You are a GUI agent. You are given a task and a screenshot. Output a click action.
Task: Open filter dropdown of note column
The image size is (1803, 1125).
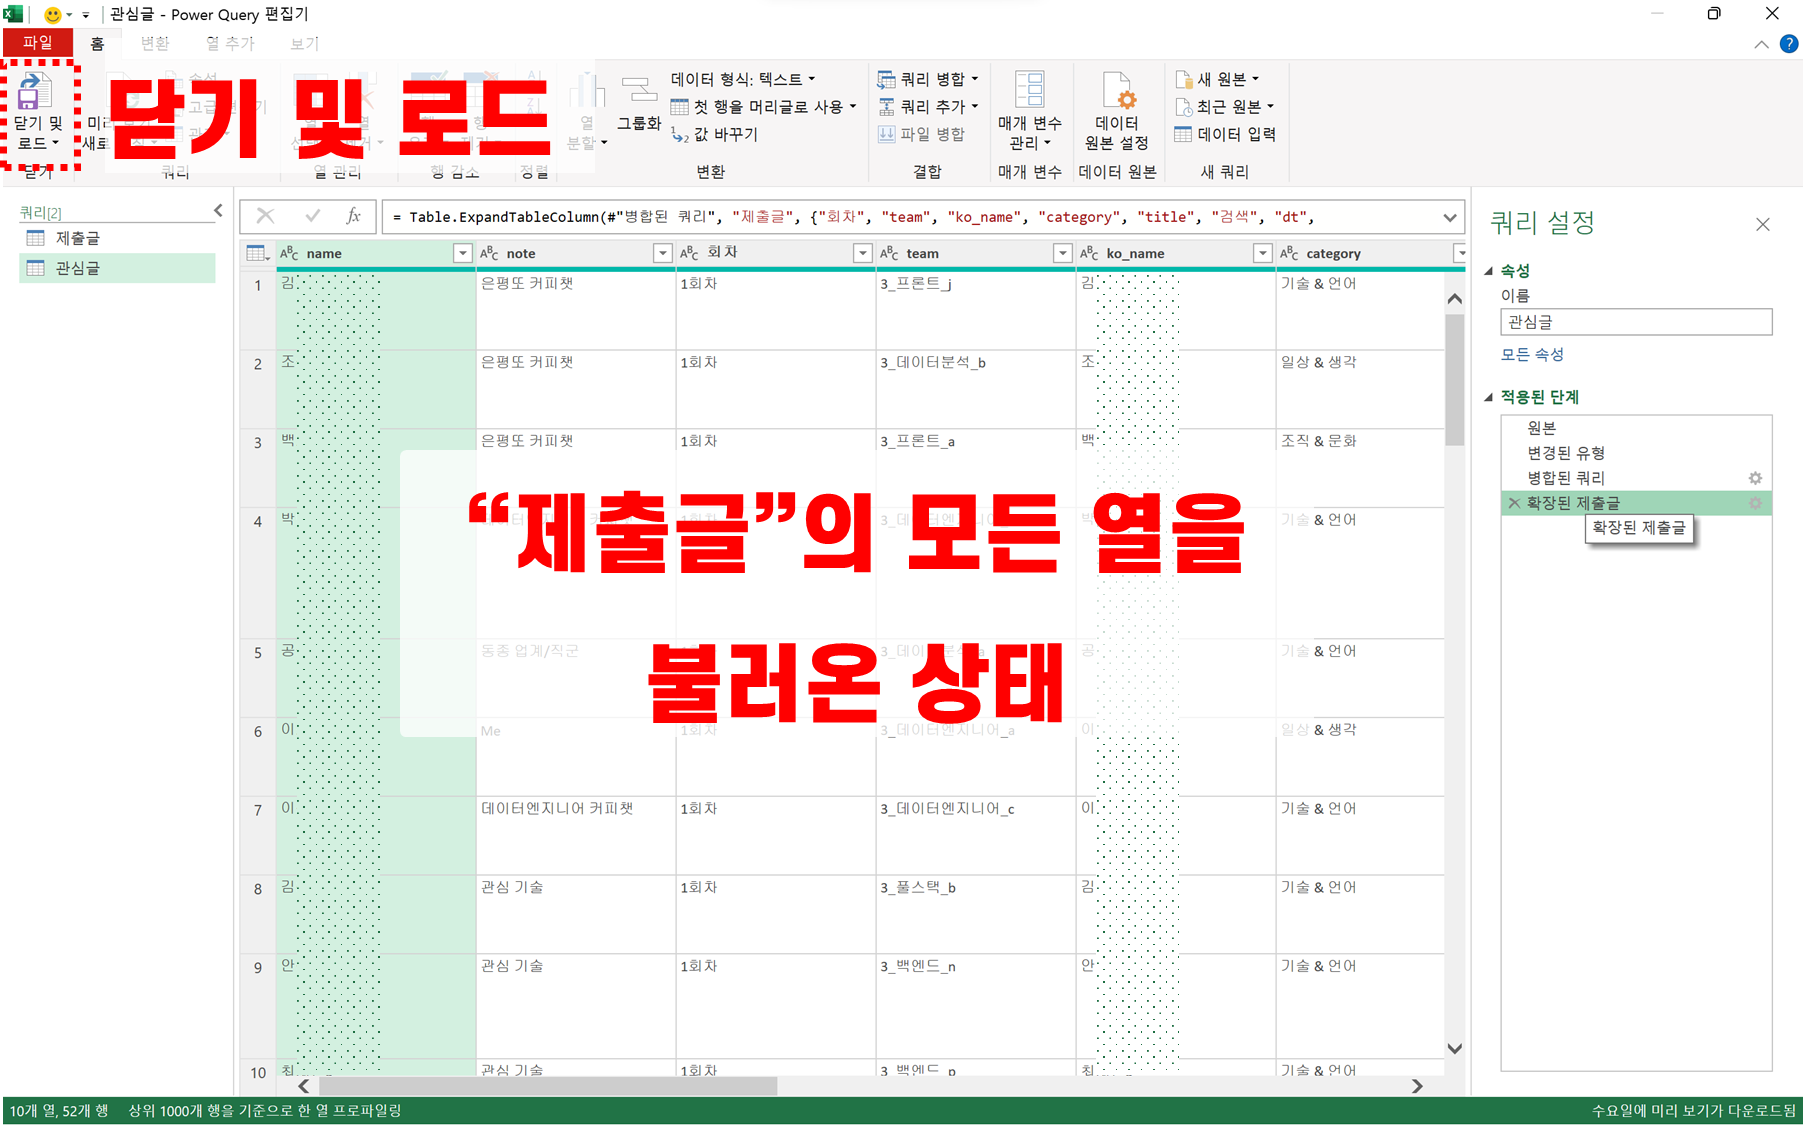[x=662, y=253]
